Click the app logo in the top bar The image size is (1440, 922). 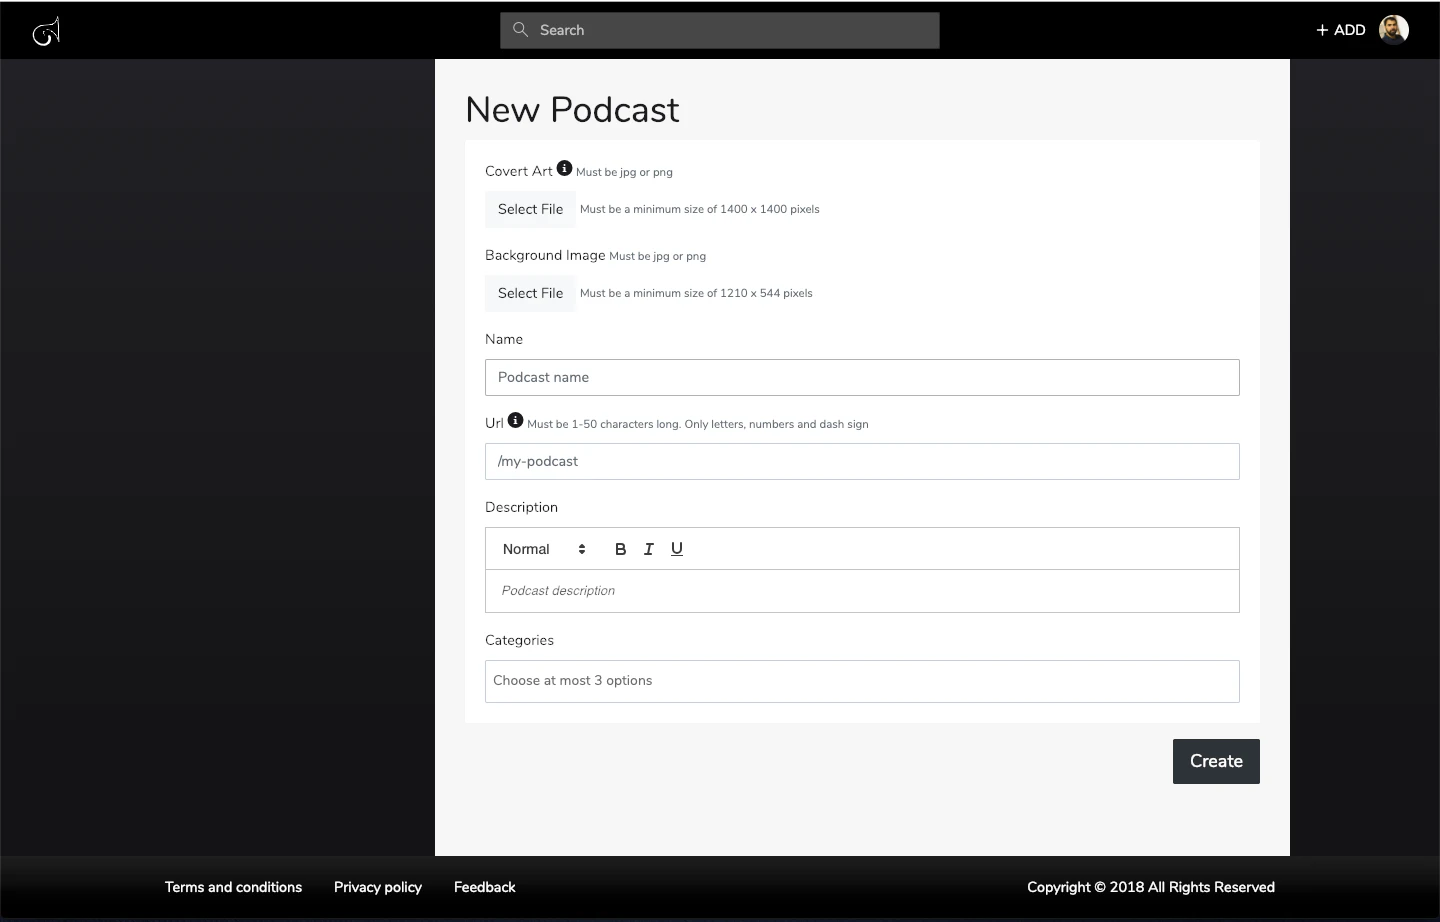tap(45, 30)
